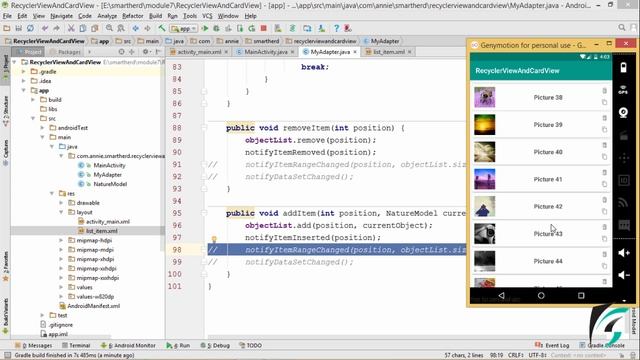Duplicate Picture 42 with its copy icon
The width and height of the screenshot is (640, 360).
coord(604,212)
